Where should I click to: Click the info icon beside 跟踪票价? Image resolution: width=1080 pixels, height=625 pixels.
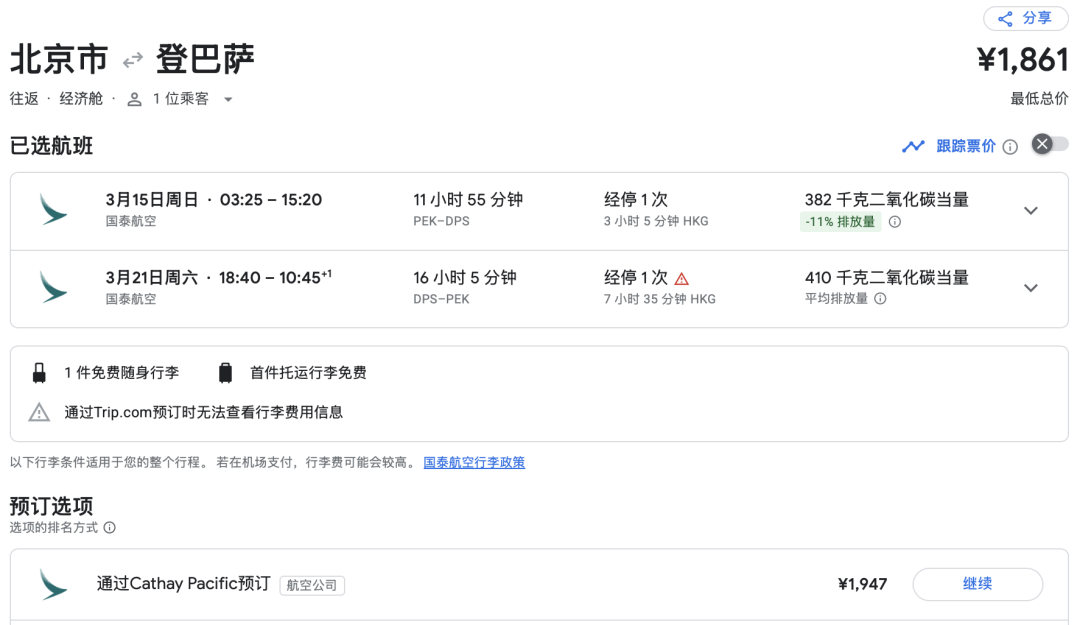click(x=1010, y=146)
